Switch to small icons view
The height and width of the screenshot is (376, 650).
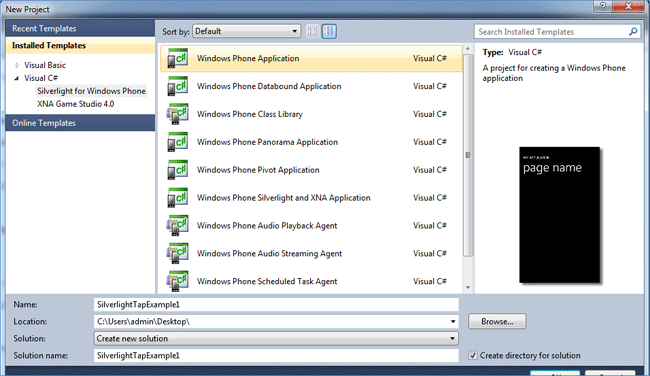click(313, 31)
